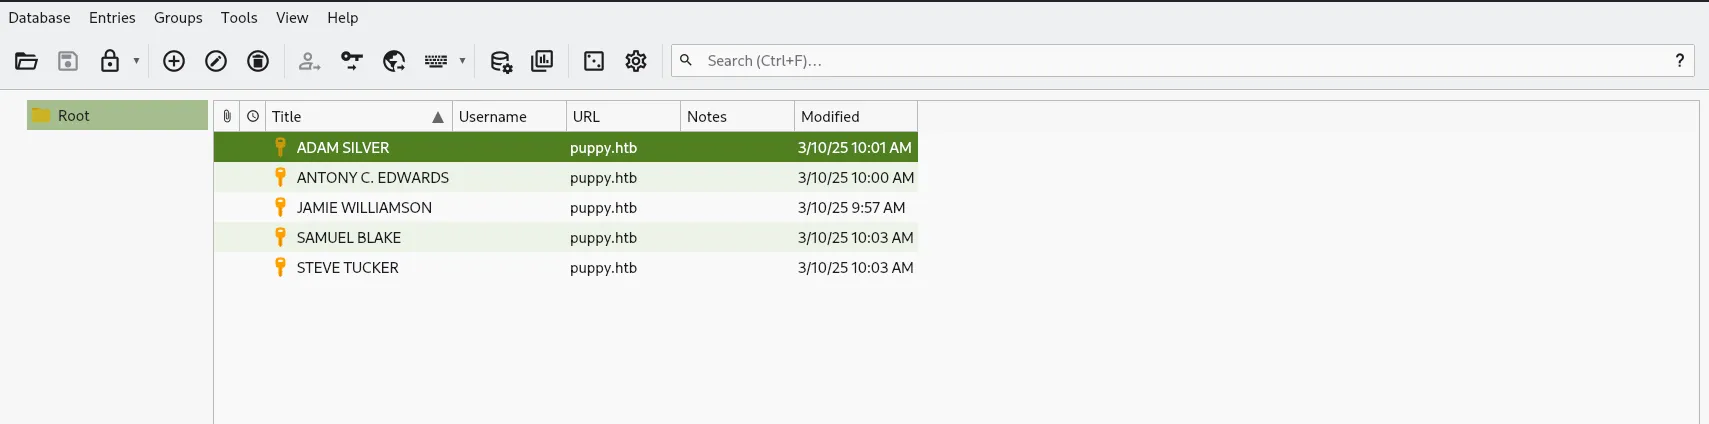The width and height of the screenshot is (1709, 424).
Task: Open application settings gear icon
Action: point(636,61)
